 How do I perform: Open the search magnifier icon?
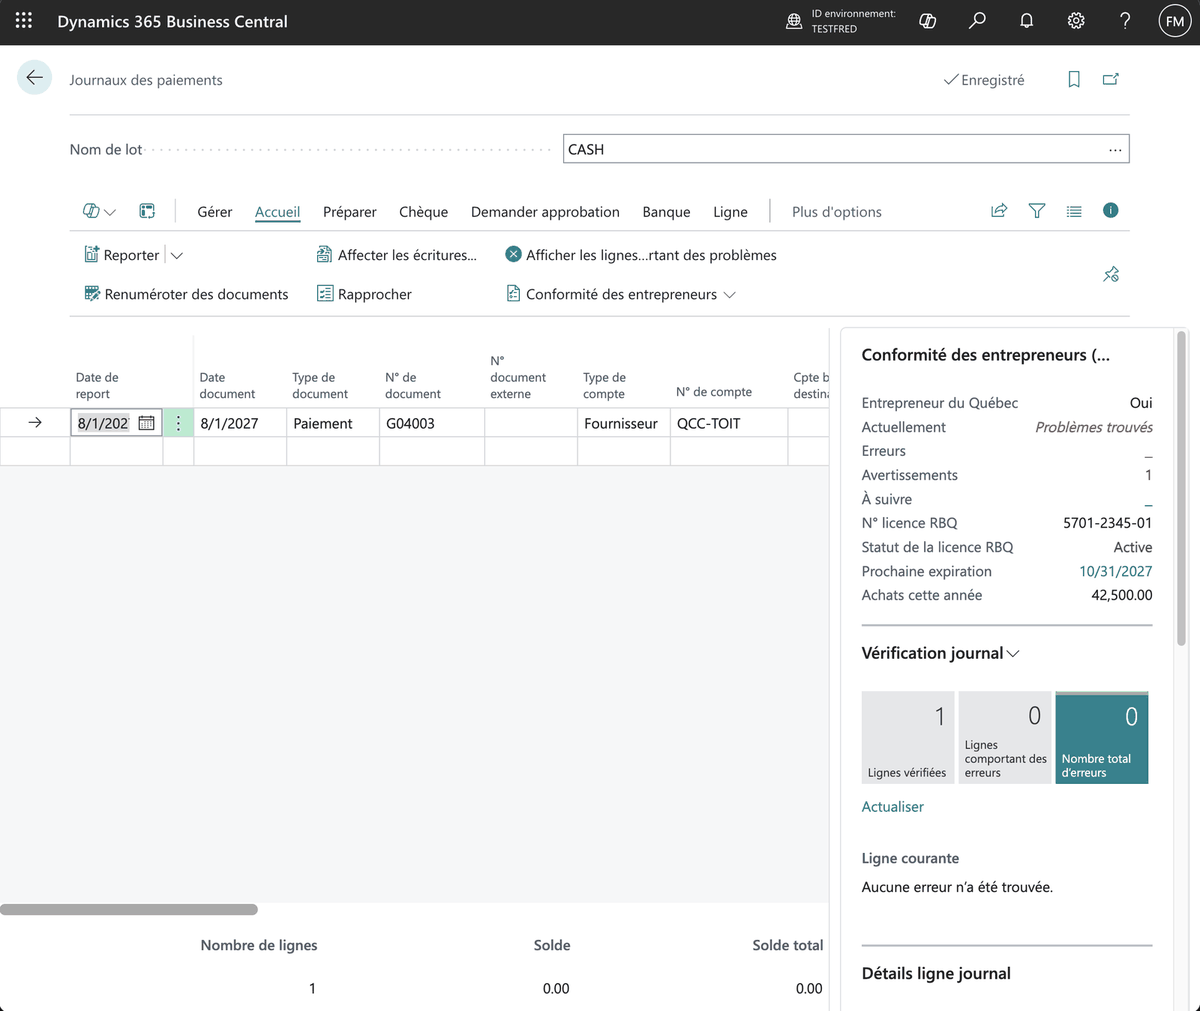pyautogui.click(x=977, y=21)
